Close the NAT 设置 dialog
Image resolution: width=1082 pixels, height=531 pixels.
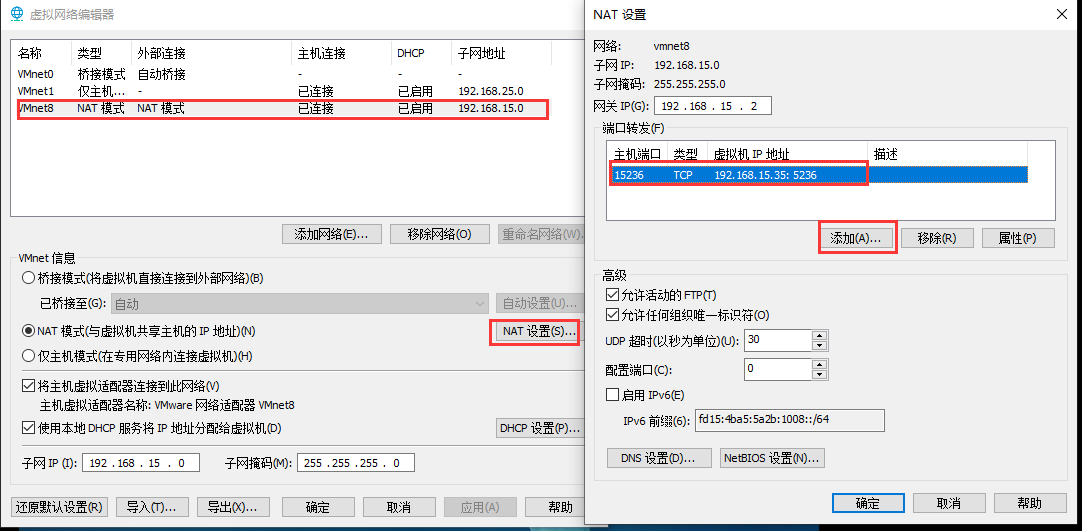click(x=1061, y=14)
